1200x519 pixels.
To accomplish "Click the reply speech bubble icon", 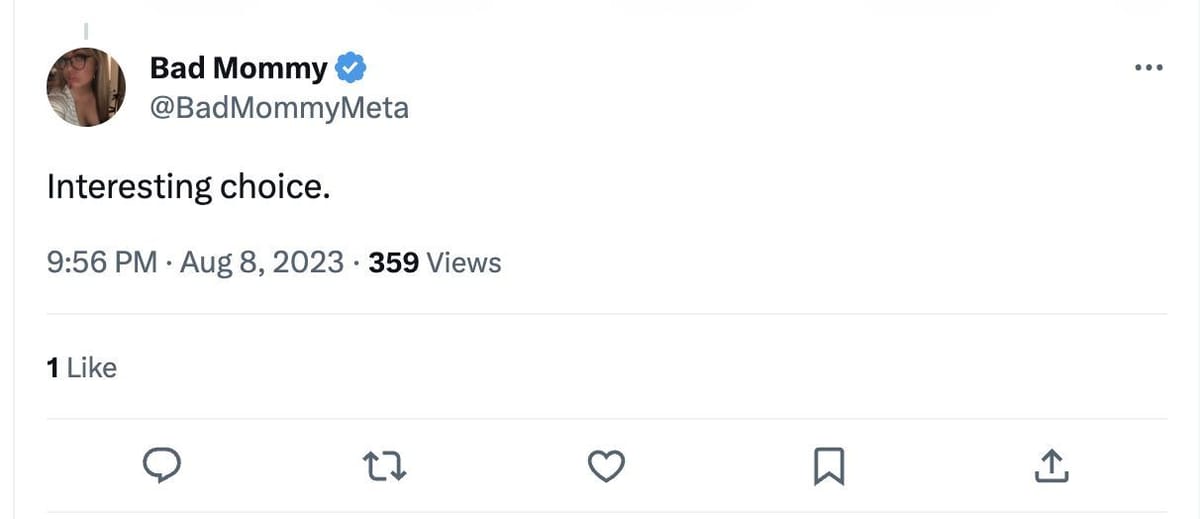I will 161,465.
